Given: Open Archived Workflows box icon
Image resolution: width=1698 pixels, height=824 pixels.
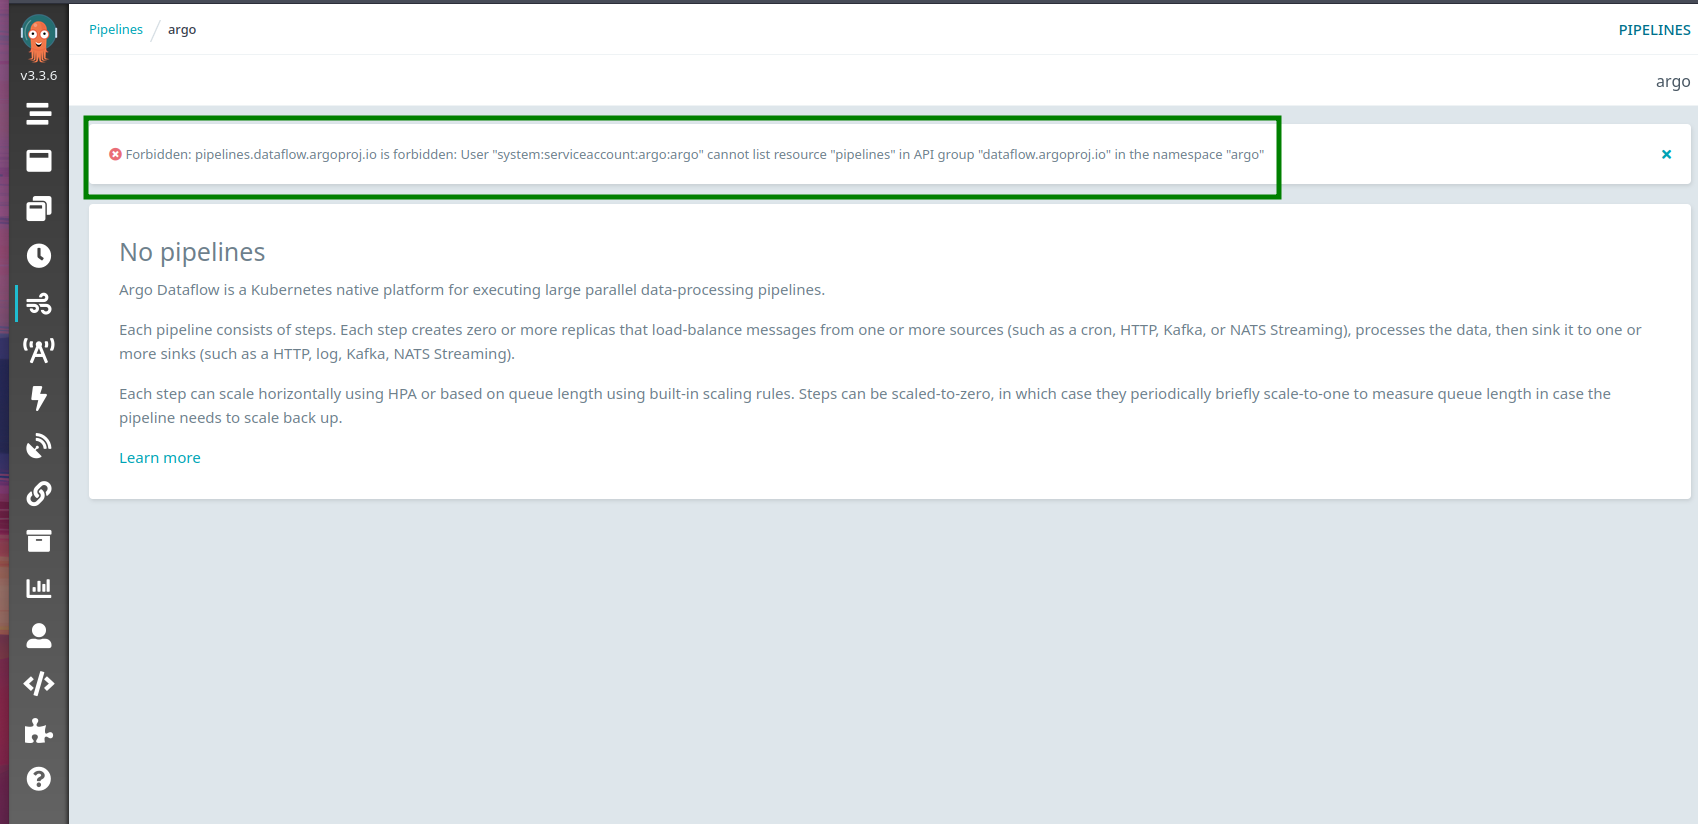Looking at the screenshot, I should pyautogui.click(x=39, y=541).
